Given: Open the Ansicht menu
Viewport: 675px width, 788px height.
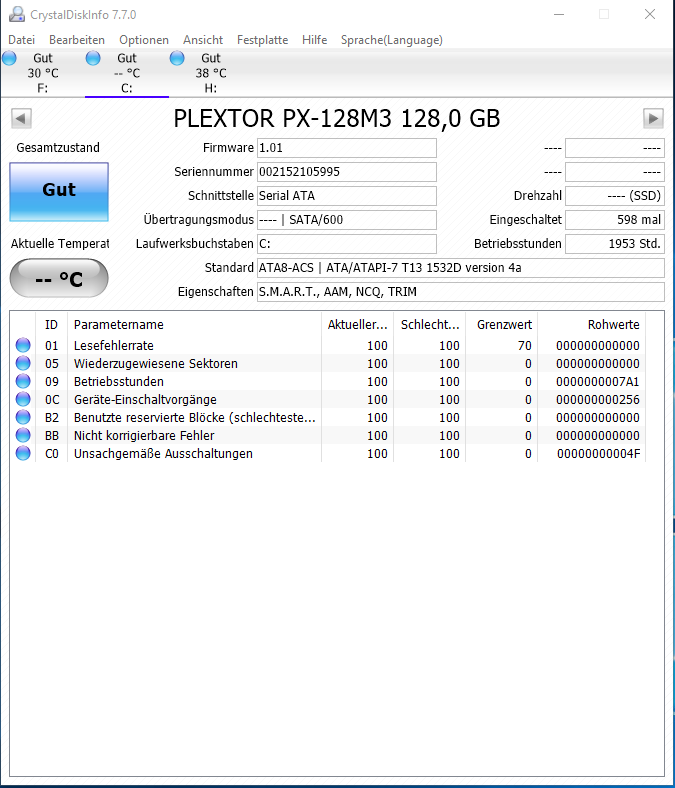Looking at the screenshot, I should pyautogui.click(x=203, y=40).
